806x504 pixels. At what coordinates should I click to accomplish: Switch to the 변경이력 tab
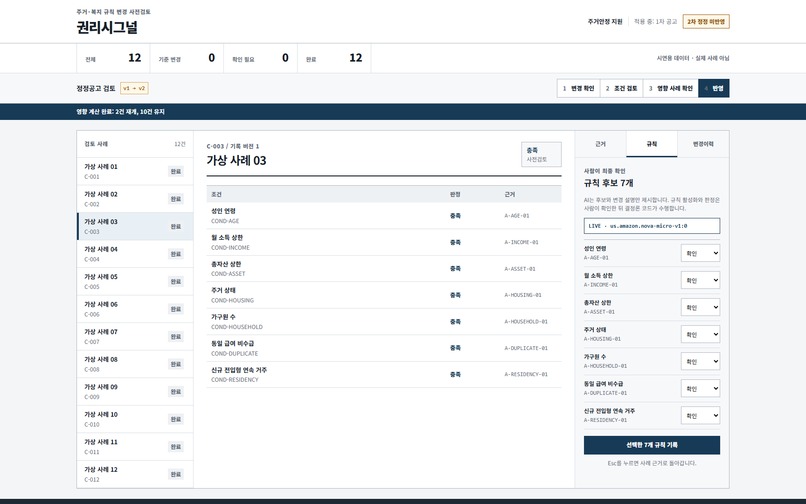703,144
